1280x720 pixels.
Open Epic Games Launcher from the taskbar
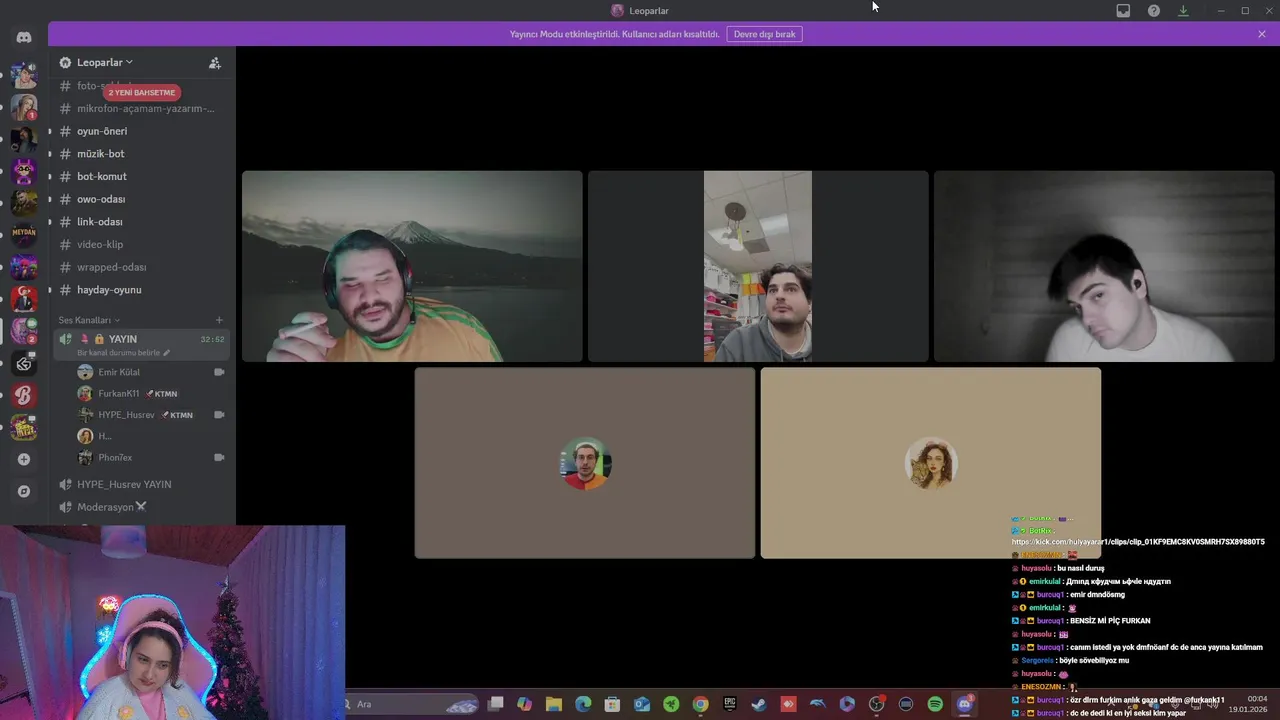pyautogui.click(x=730, y=704)
